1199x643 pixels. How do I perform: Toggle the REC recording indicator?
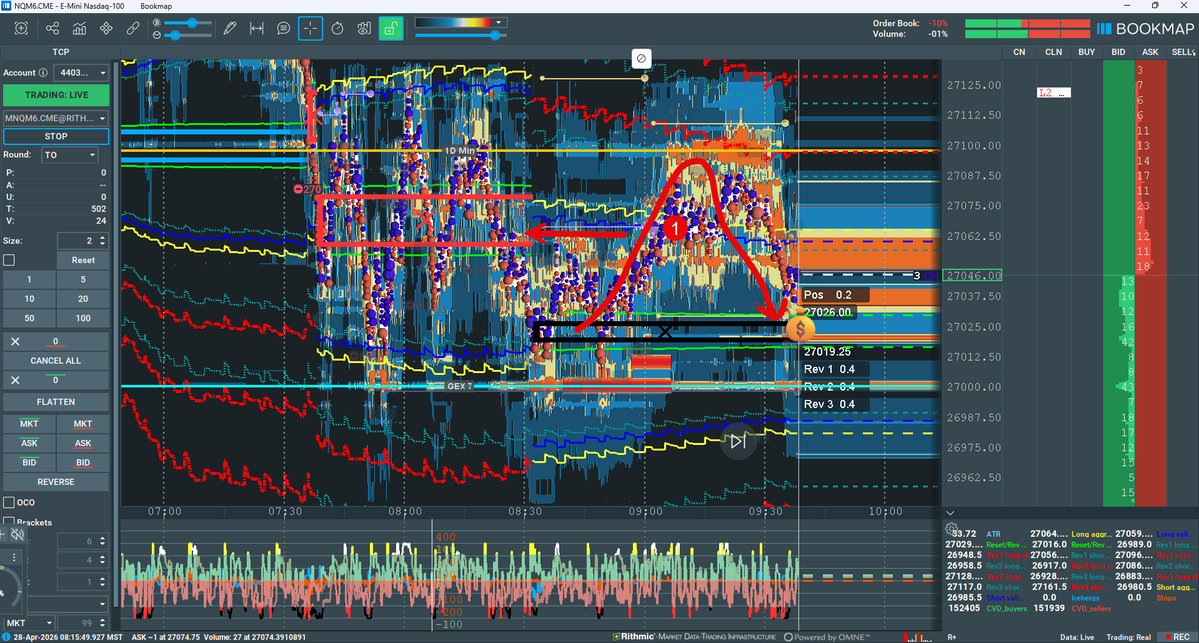pyautogui.click(x=1176, y=637)
